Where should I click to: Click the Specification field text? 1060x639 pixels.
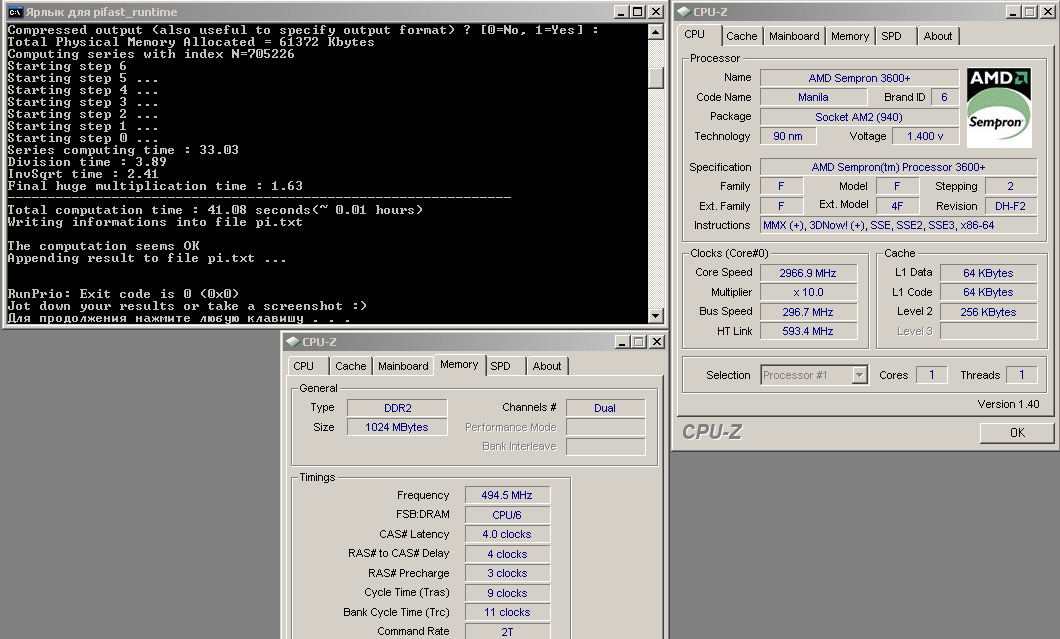tap(898, 167)
